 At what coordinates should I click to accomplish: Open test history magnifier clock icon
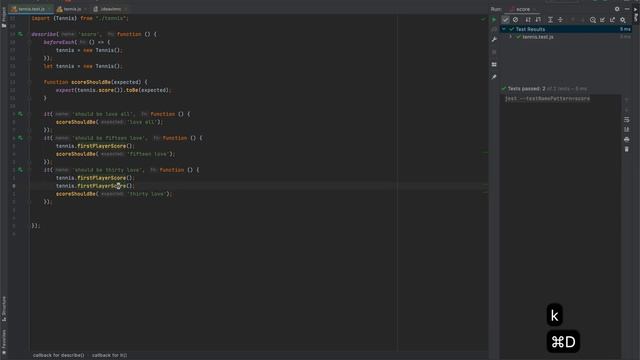pyautogui.click(x=593, y=20)
